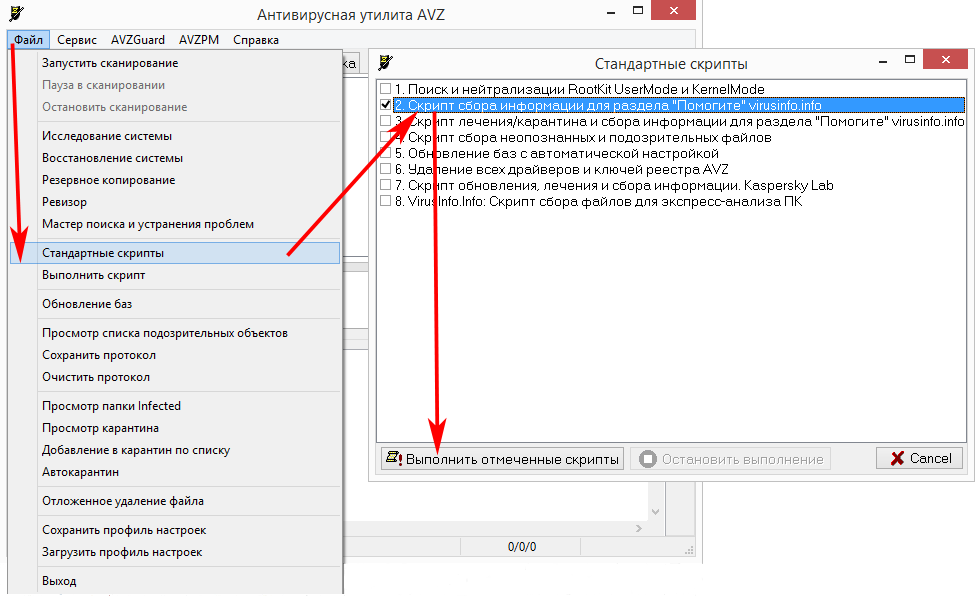Click the AVZ icon in Стандартные скрипты title bar
This screenshot has height=596, width=975.
click(x=386, y=62)
